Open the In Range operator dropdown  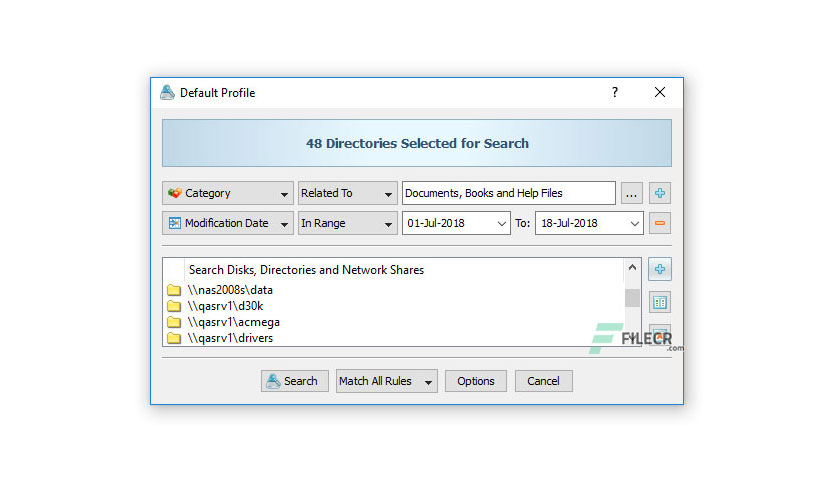pyautogui.click(x=347, y=223)
